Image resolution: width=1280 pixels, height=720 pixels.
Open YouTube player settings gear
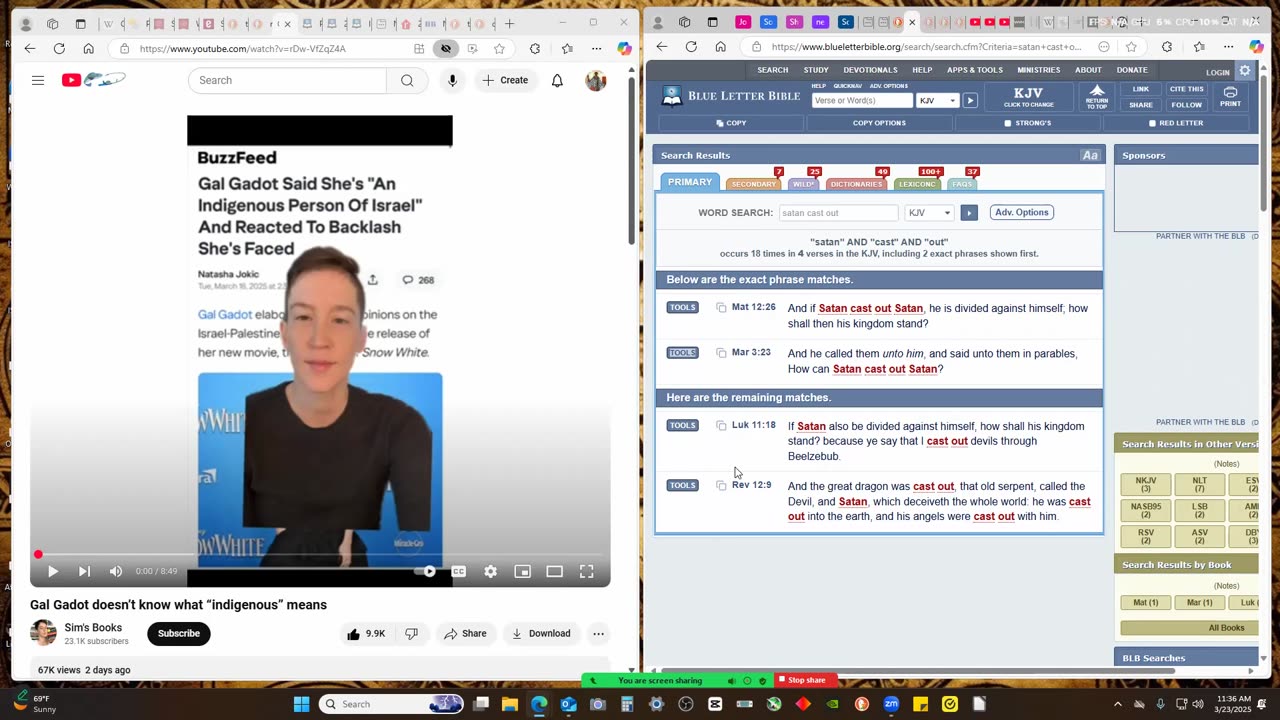pos(490,571)
